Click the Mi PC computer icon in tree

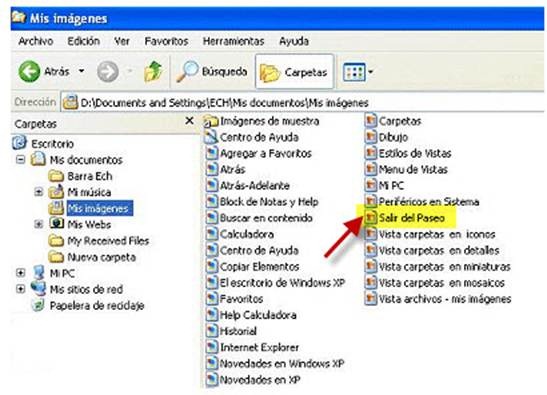(39, 273)
